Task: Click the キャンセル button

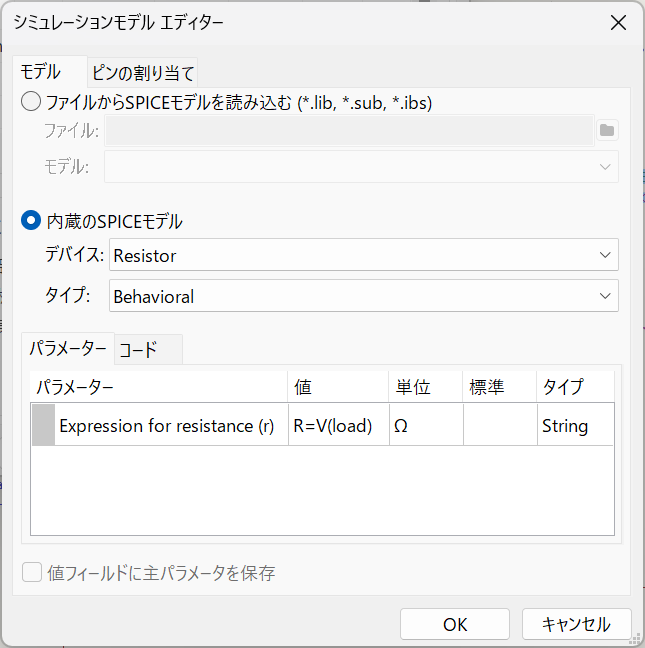Action: click(576, 624)
